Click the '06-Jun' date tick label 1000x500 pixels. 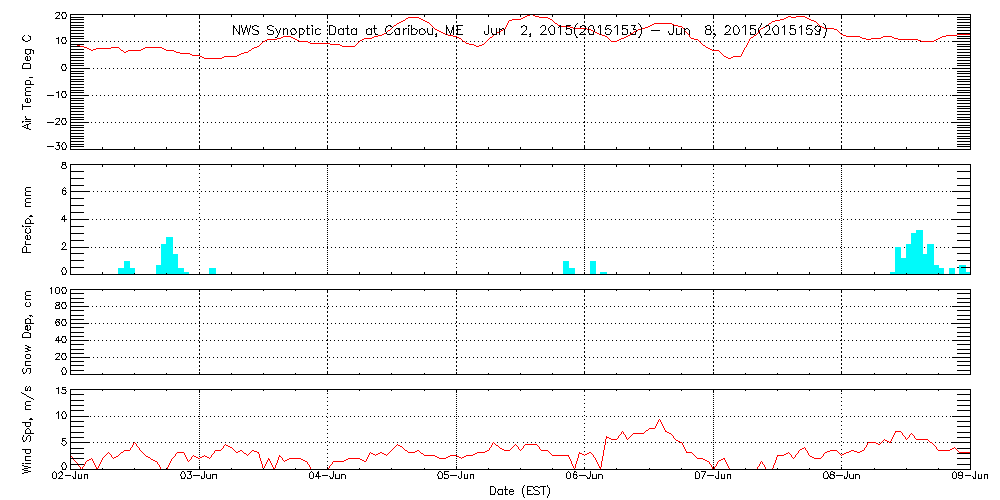coord(584,478)
